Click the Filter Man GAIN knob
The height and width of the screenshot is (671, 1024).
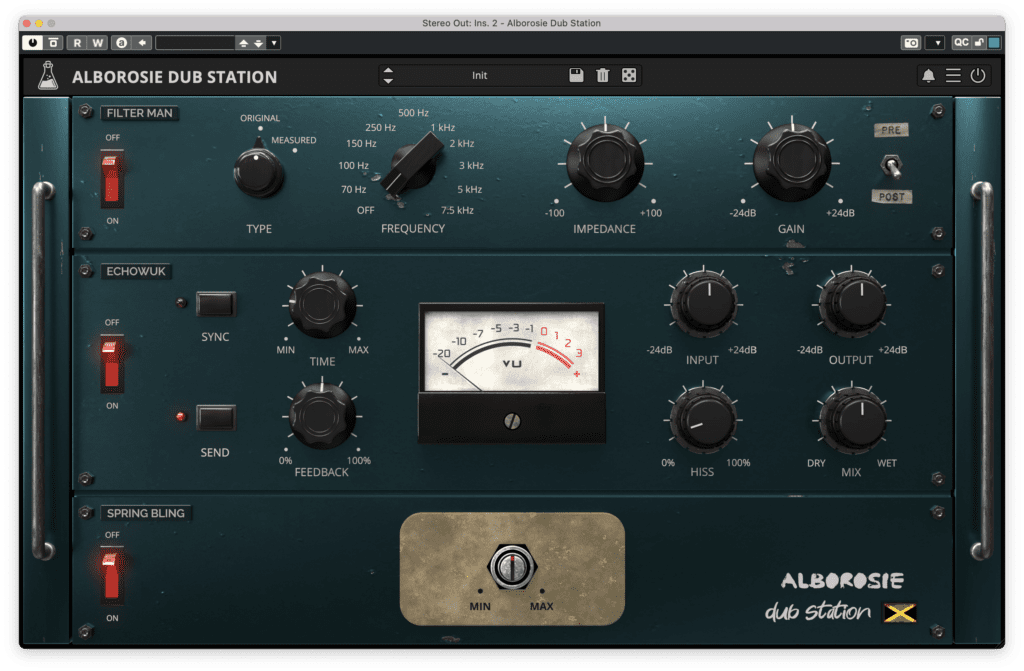(x=792, y=161)
